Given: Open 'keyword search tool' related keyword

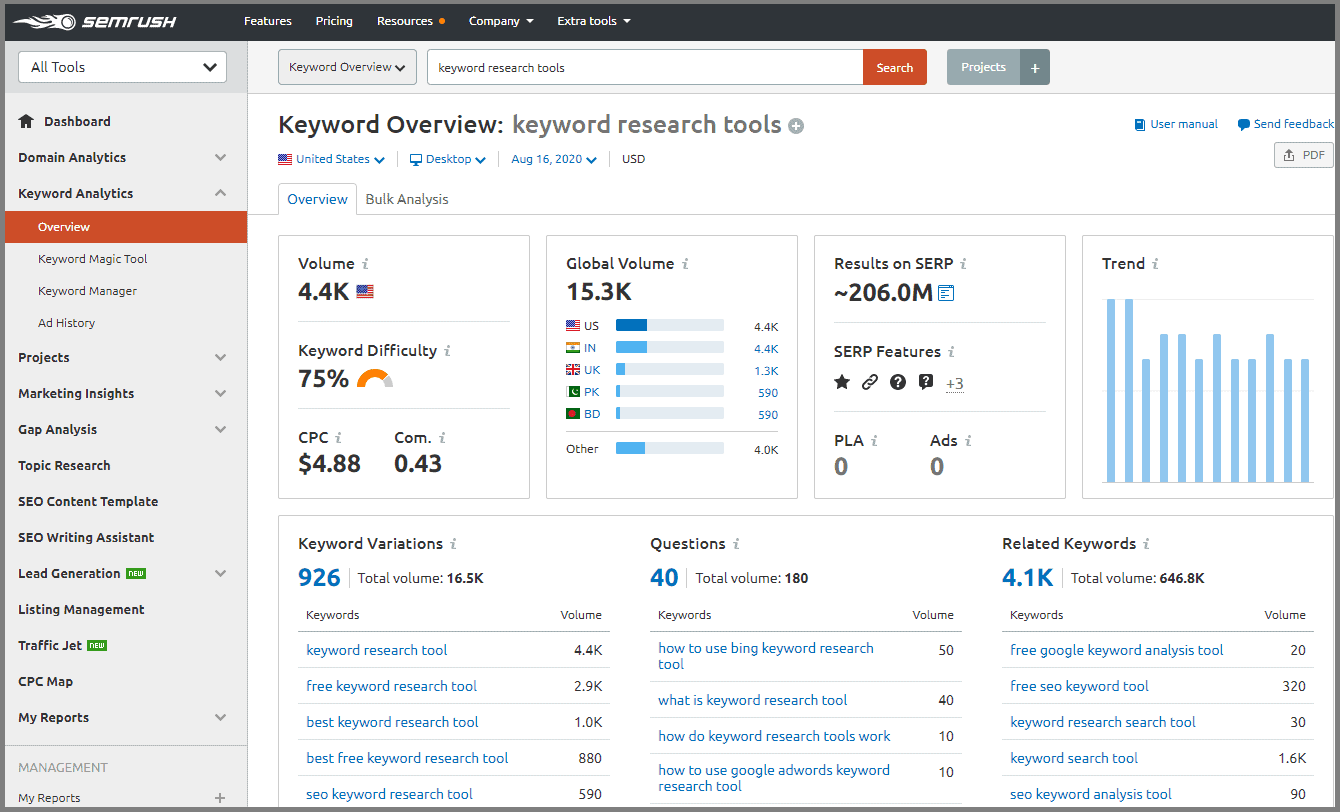Looking at the screenshot, I should tap(1074, 758).
